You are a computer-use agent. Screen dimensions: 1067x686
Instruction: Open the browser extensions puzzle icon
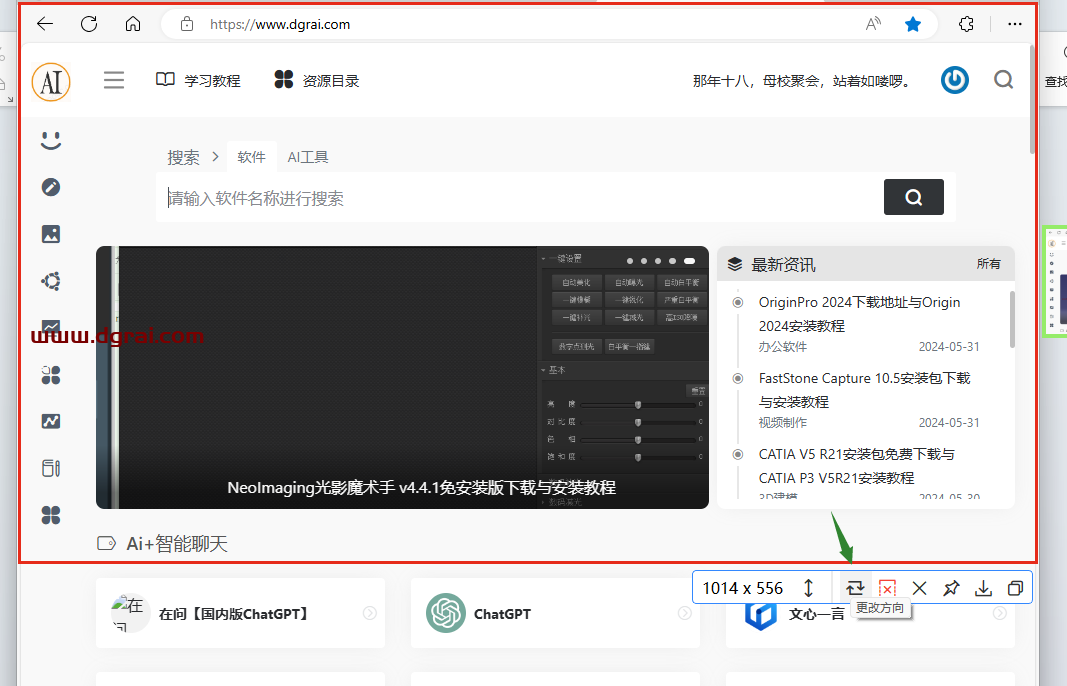(966, 24)
